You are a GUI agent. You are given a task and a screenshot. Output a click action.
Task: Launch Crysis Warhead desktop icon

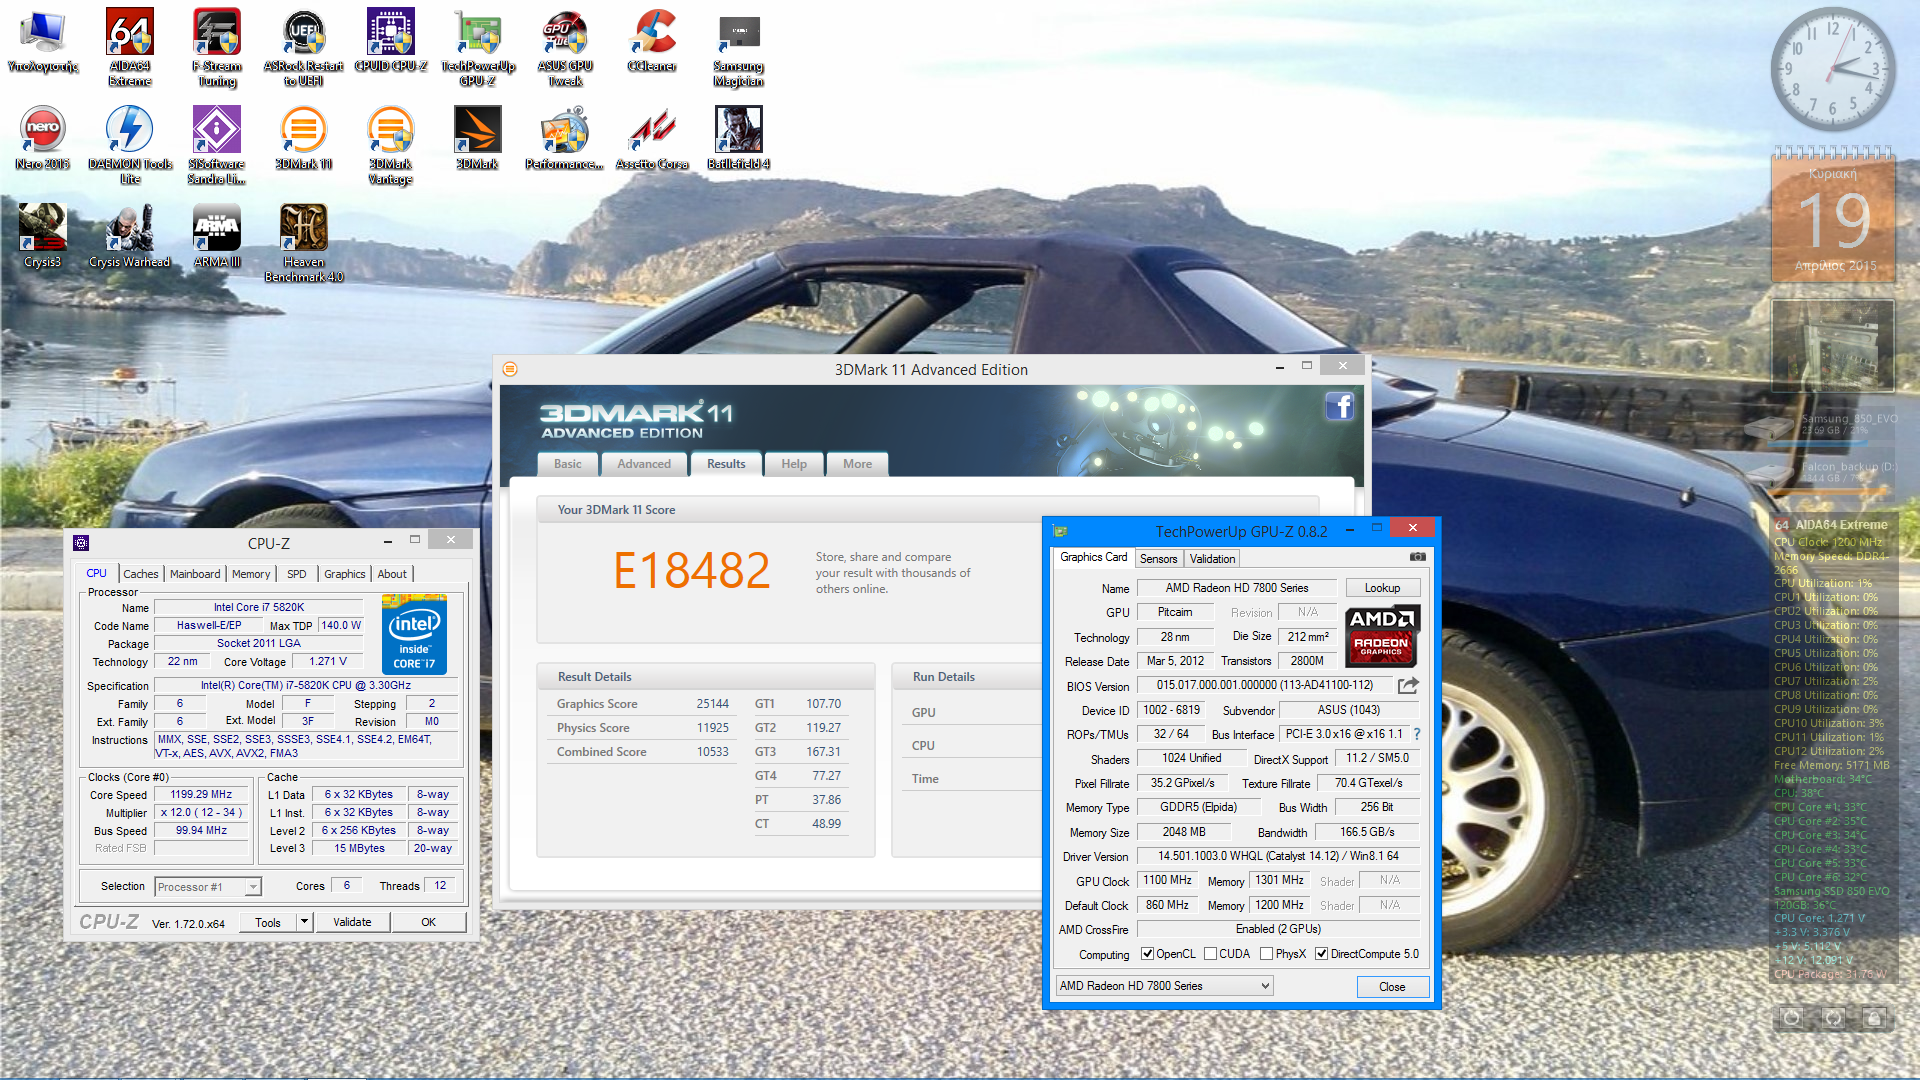pos(130,236)
